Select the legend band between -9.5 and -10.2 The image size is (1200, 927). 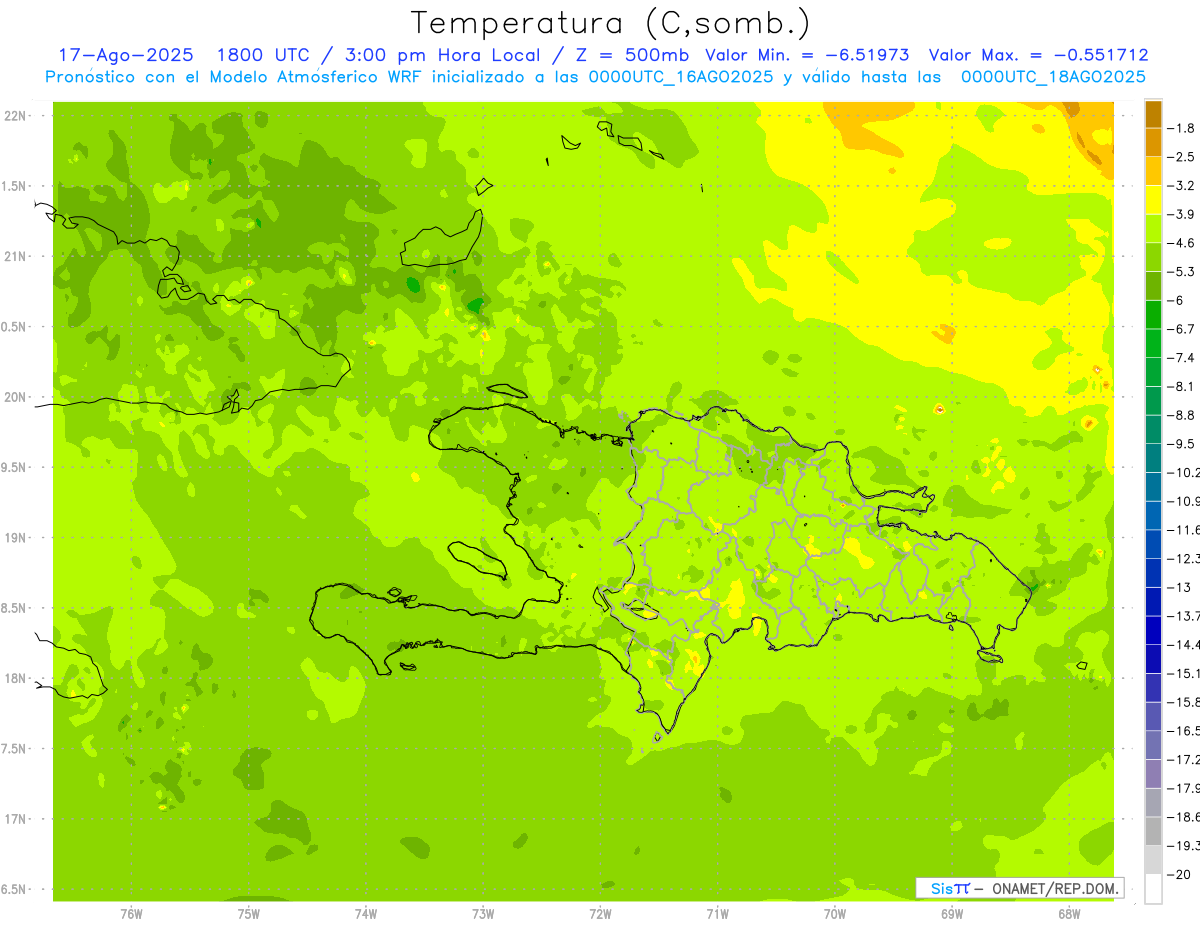pos(1153,458)
